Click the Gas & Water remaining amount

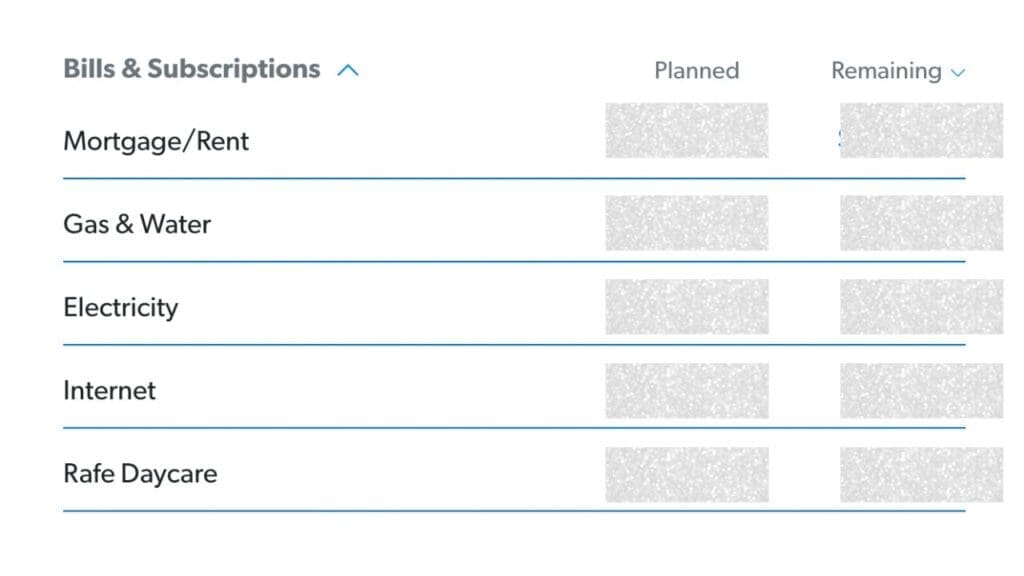coord(921,223)
